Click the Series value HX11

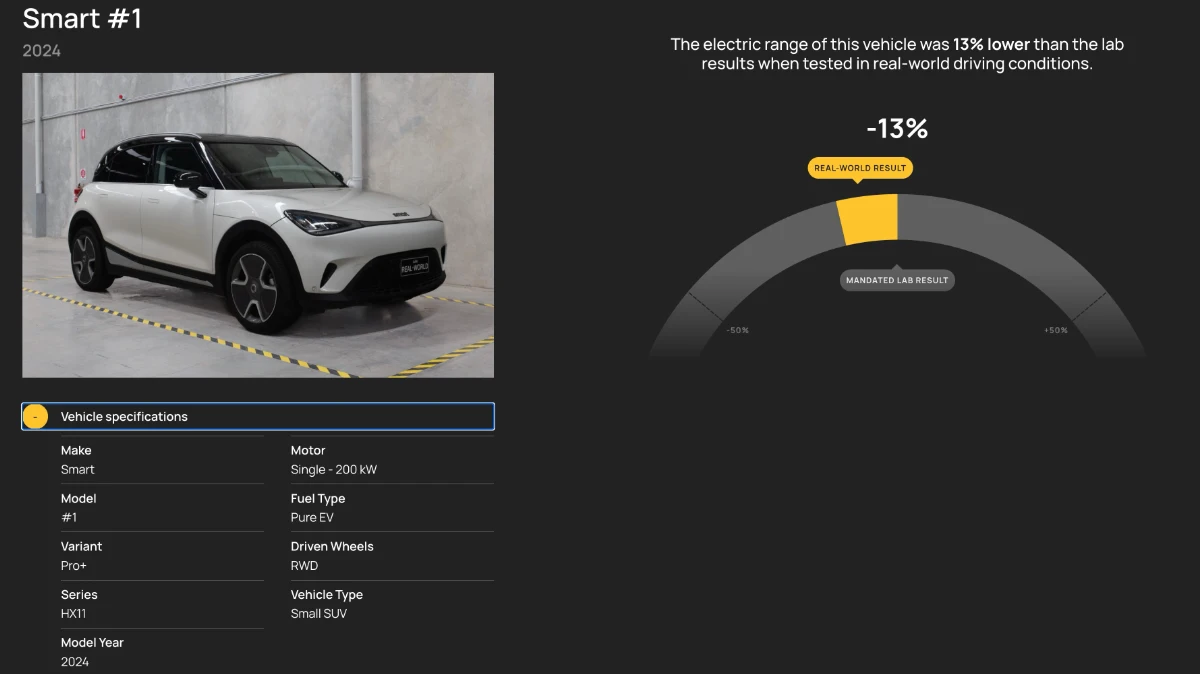coord(73,614)
